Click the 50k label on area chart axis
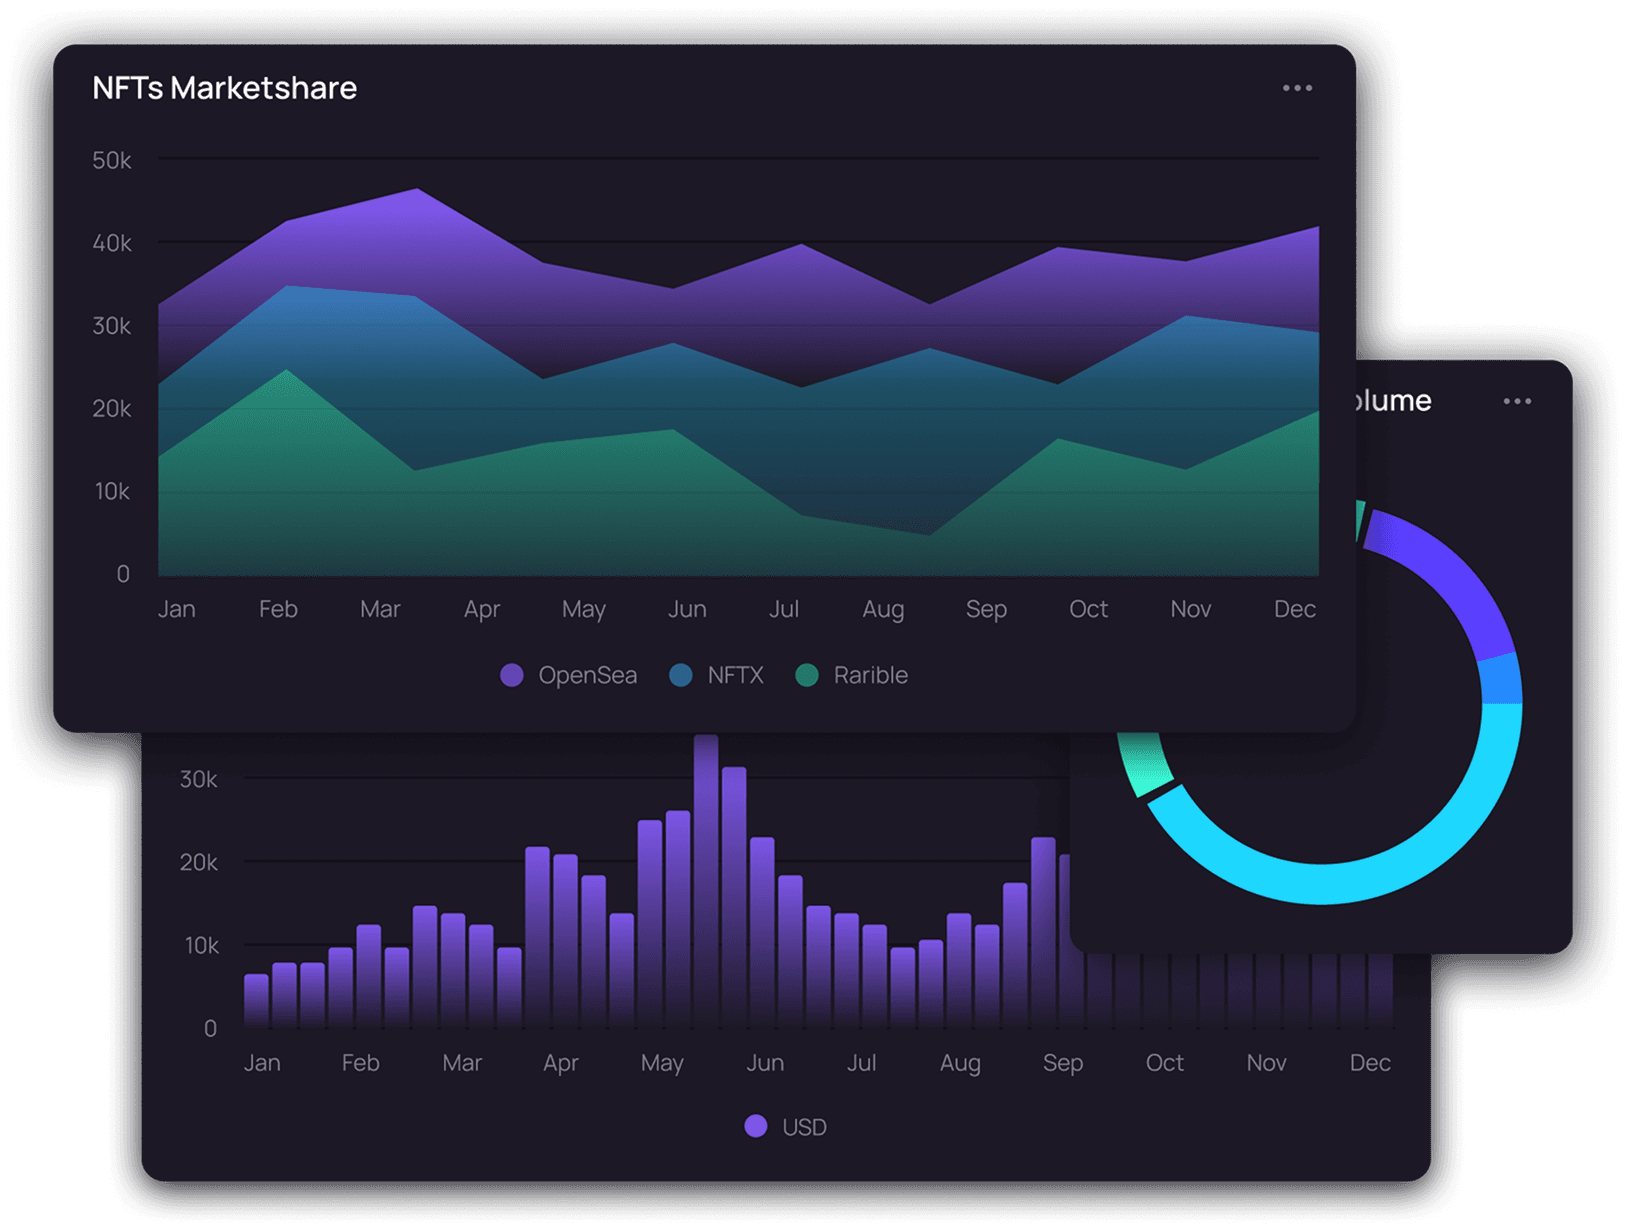Image resolution: width=1626 pixels, height=1227 pixels. pos(111,160)
